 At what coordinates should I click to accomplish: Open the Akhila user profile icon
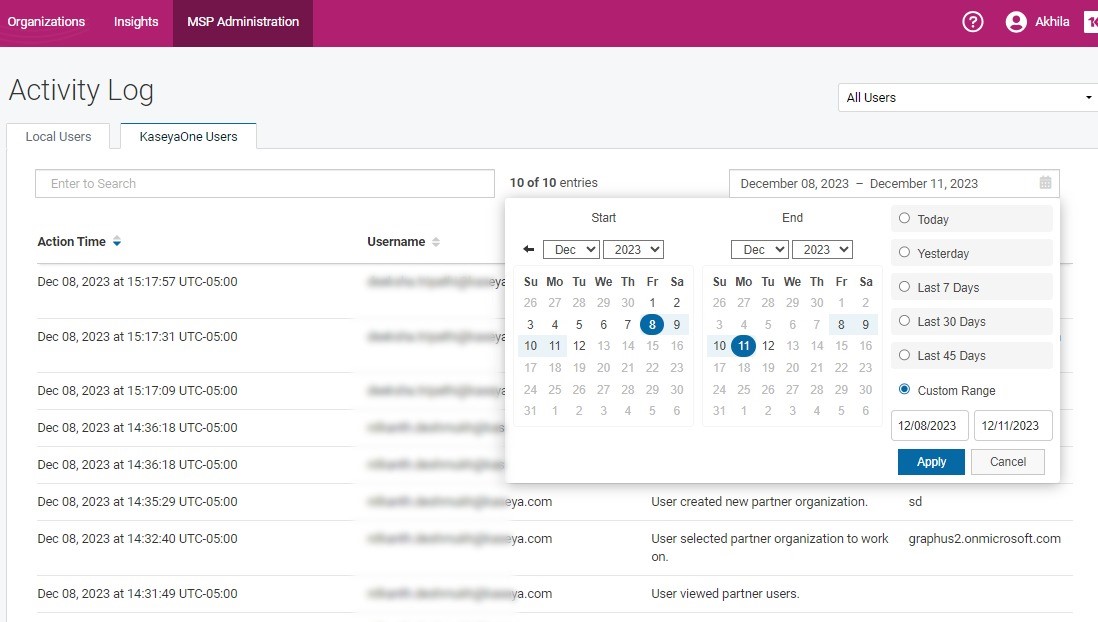tap(1016, 22)
